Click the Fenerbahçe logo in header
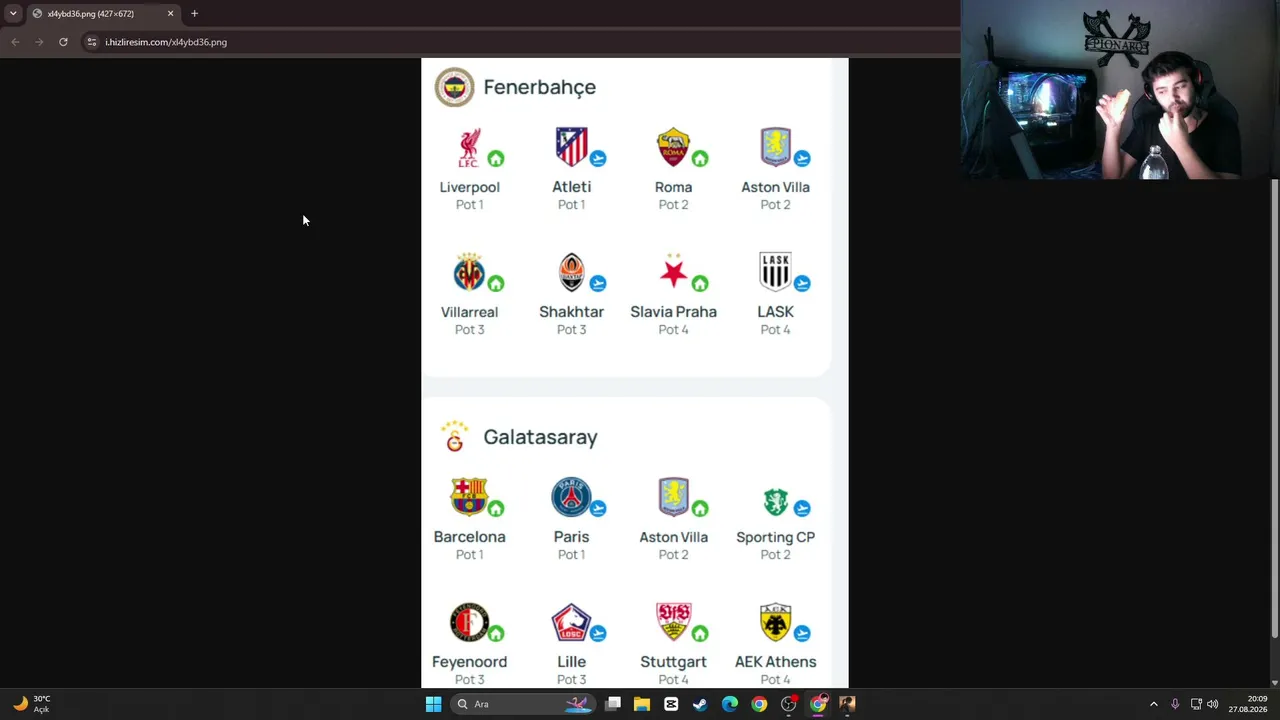This screenshot has width=1280, height=720. click(x=454, y=87)
